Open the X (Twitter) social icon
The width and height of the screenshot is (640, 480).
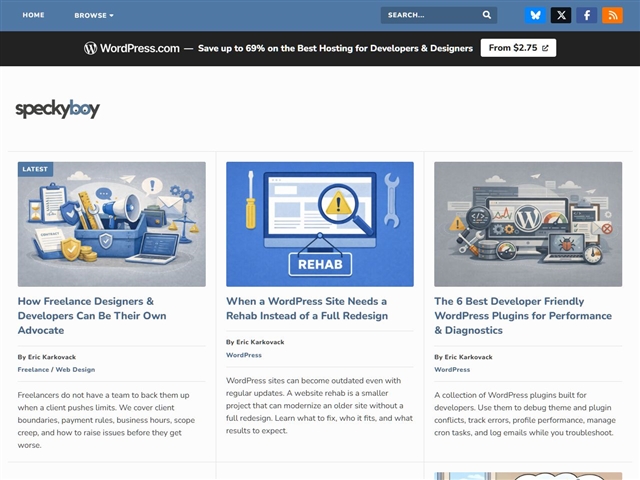561,15
